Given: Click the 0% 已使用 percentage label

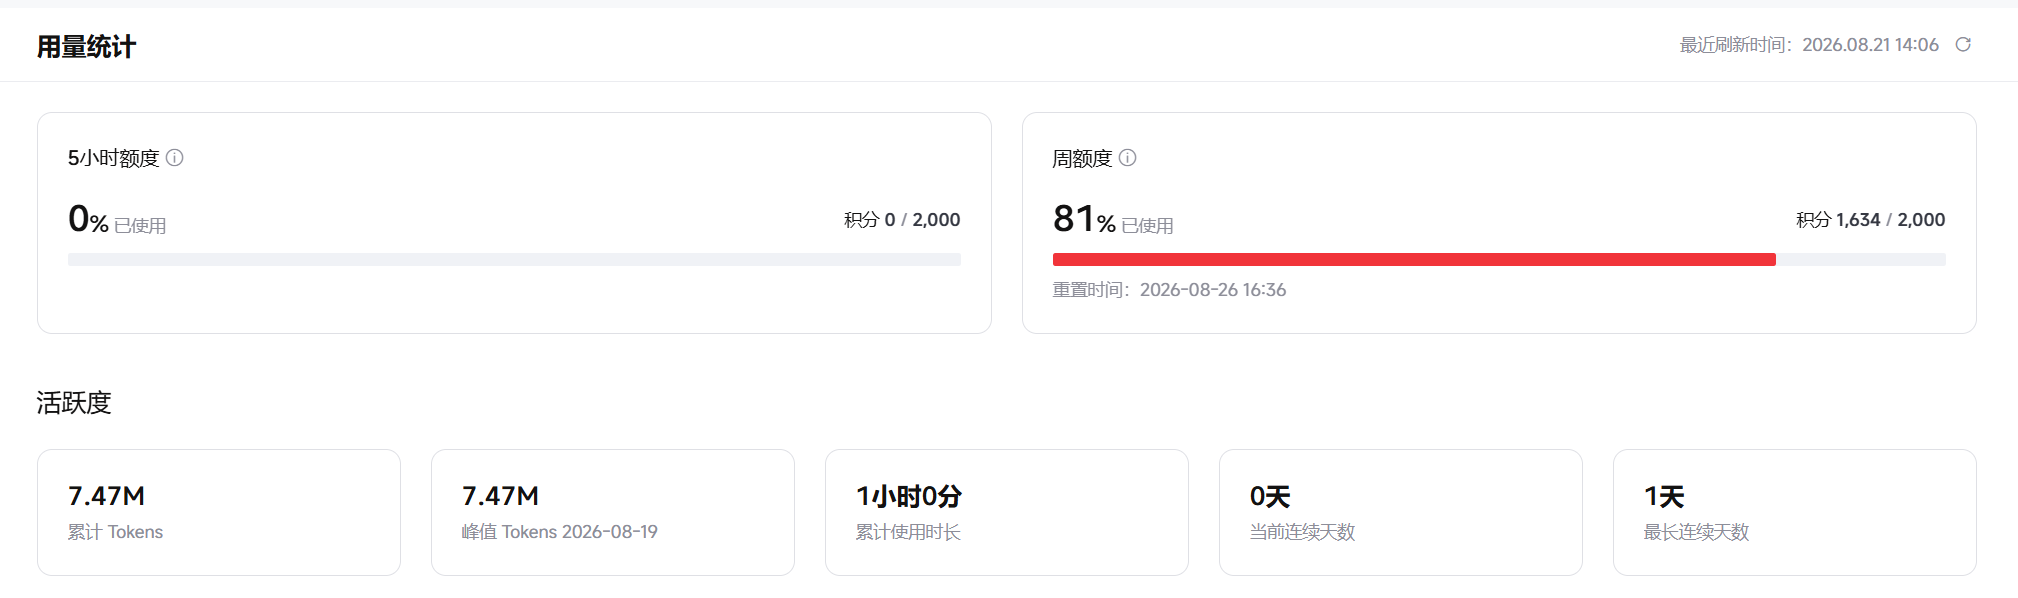Looking at the screenshot, I should tap(117, 219).
